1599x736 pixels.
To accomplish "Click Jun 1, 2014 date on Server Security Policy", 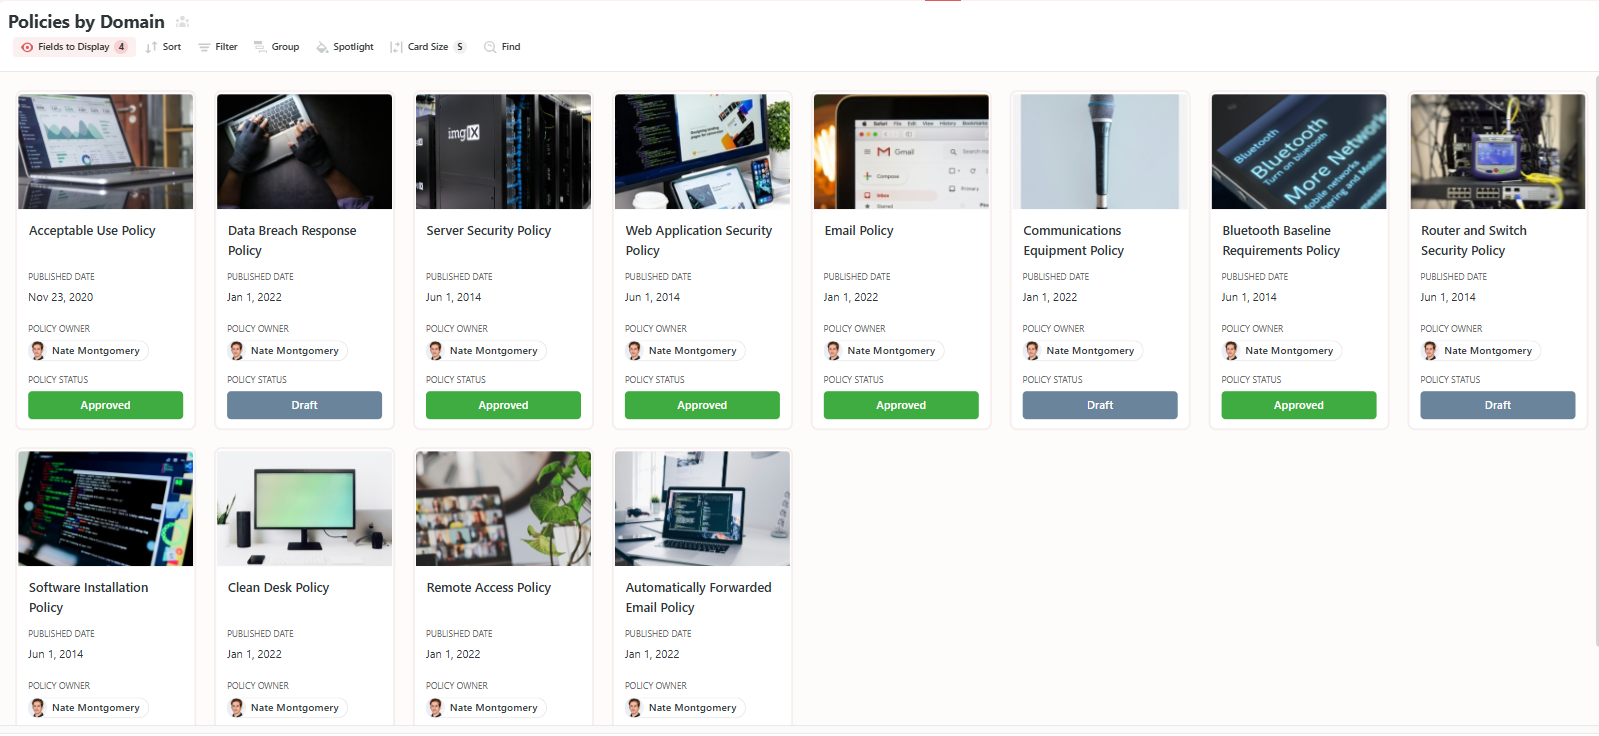I will click(x=454, y=297).
